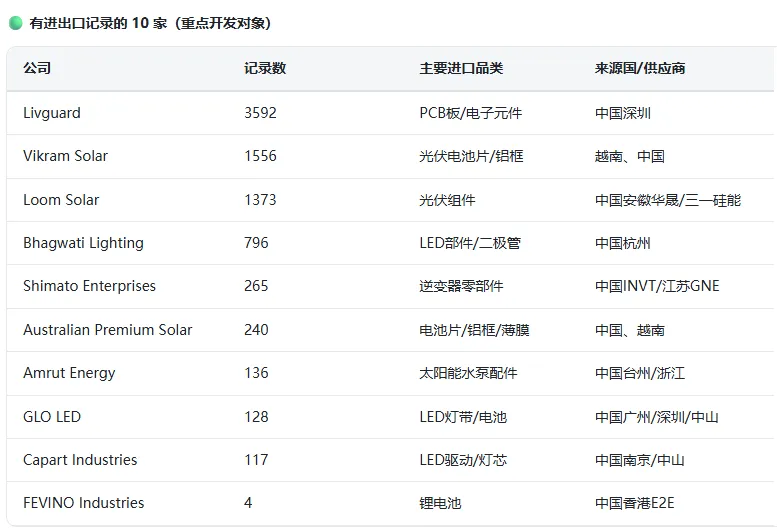Click the 来源国/供应商 column header

pos(640,68)
